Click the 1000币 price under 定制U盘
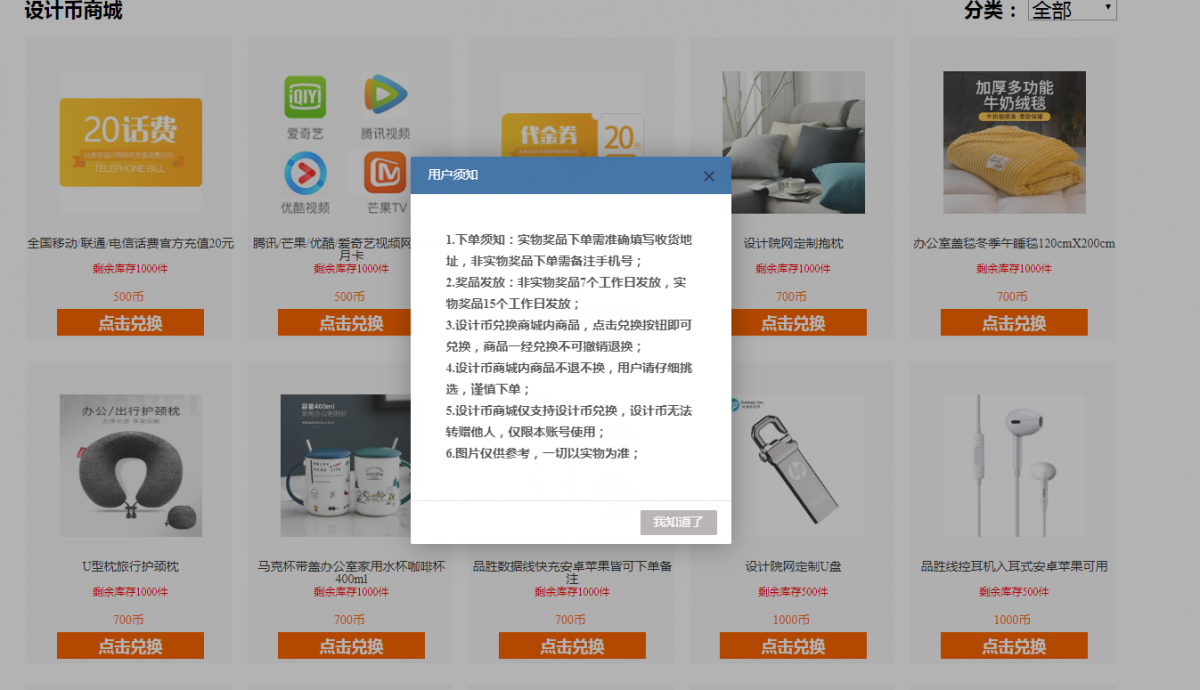1200x690 pixels. tap(793, 620)
